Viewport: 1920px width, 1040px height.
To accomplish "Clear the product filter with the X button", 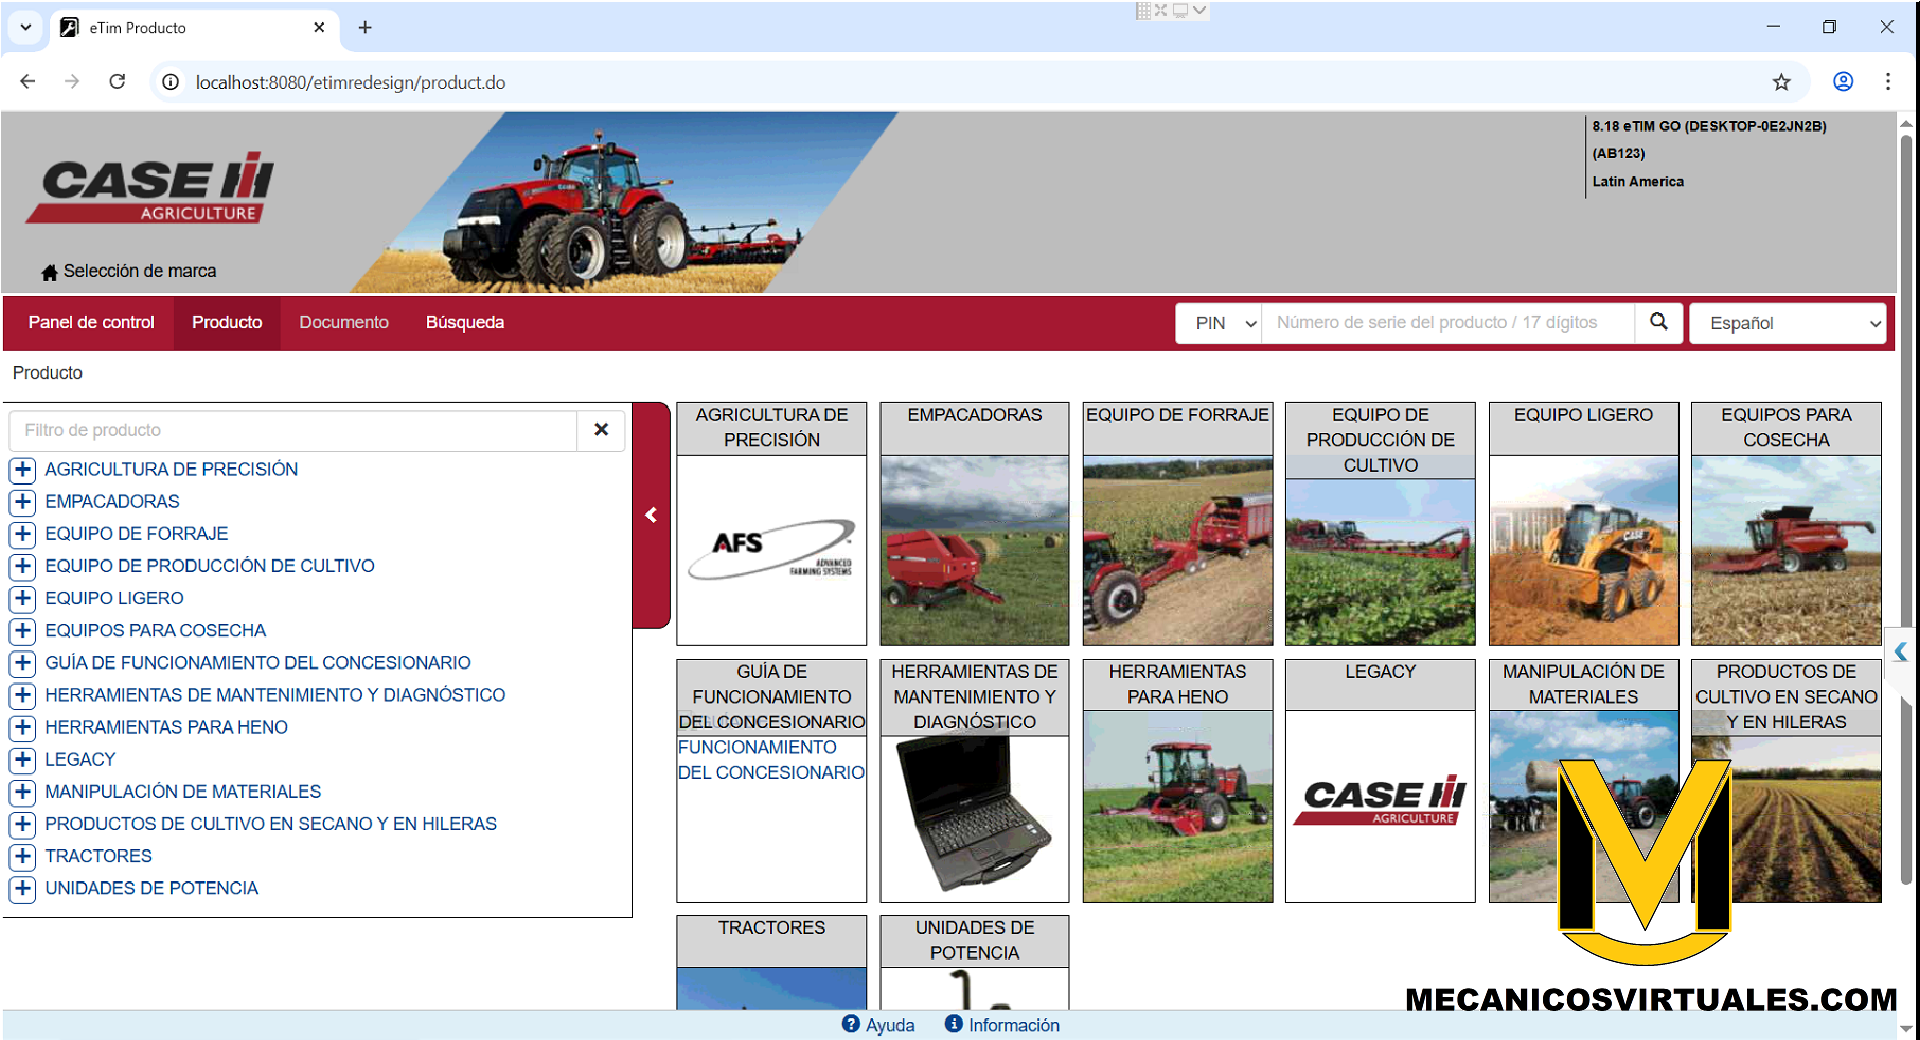I will click(601, 430).
